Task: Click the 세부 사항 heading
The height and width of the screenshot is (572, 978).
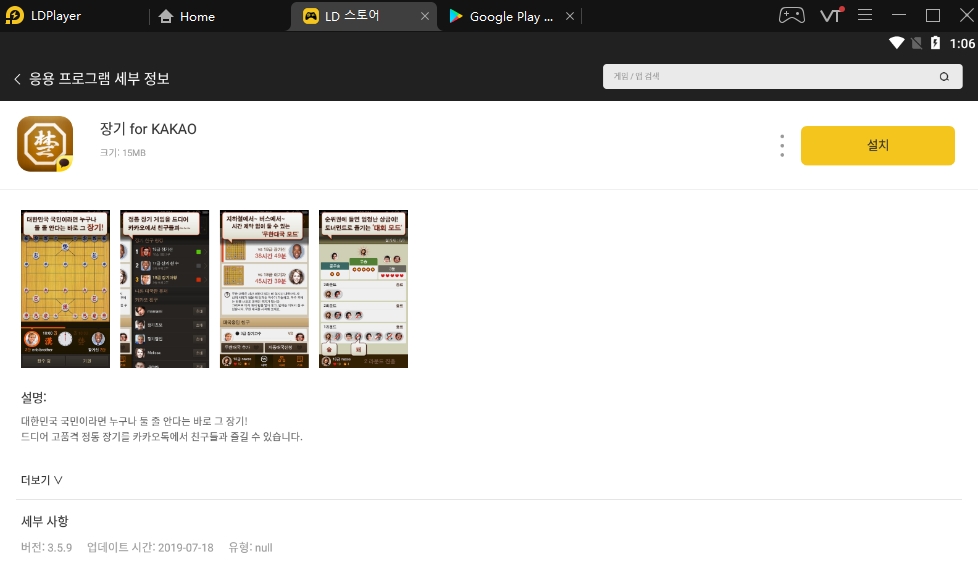Action: [x=45, y=521]
